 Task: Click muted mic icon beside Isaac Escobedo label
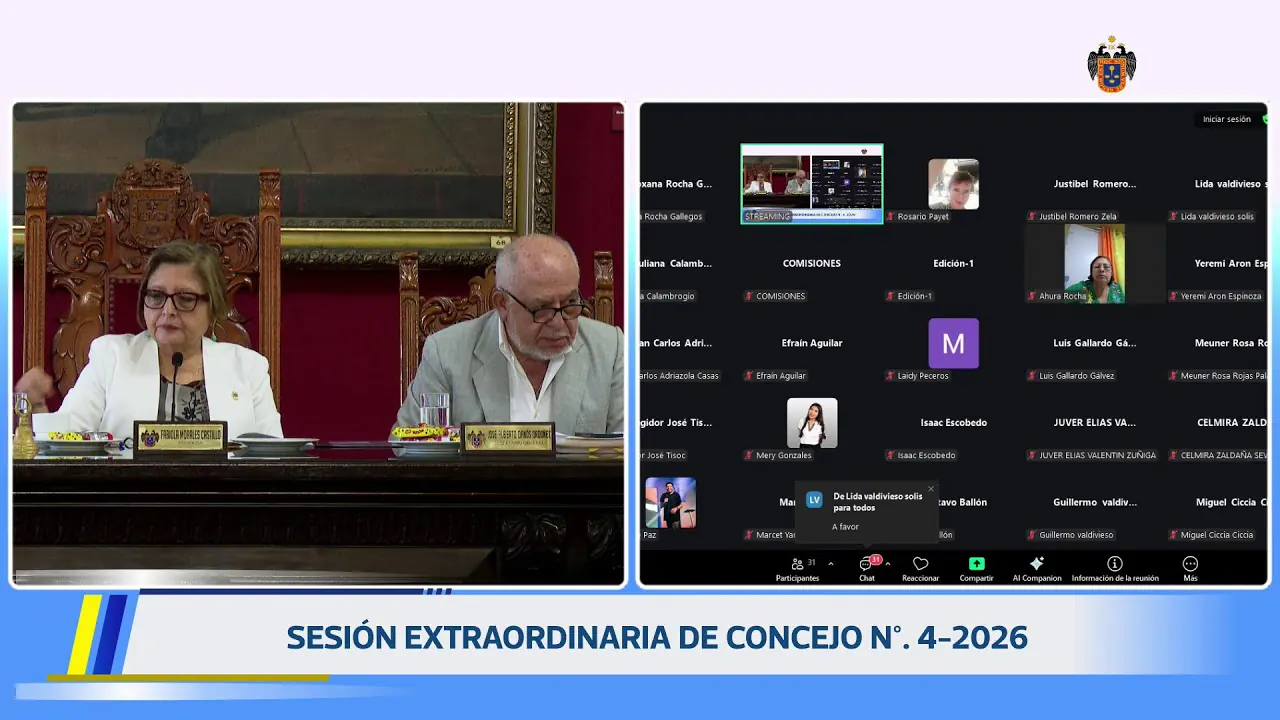(x=890, y=455)
